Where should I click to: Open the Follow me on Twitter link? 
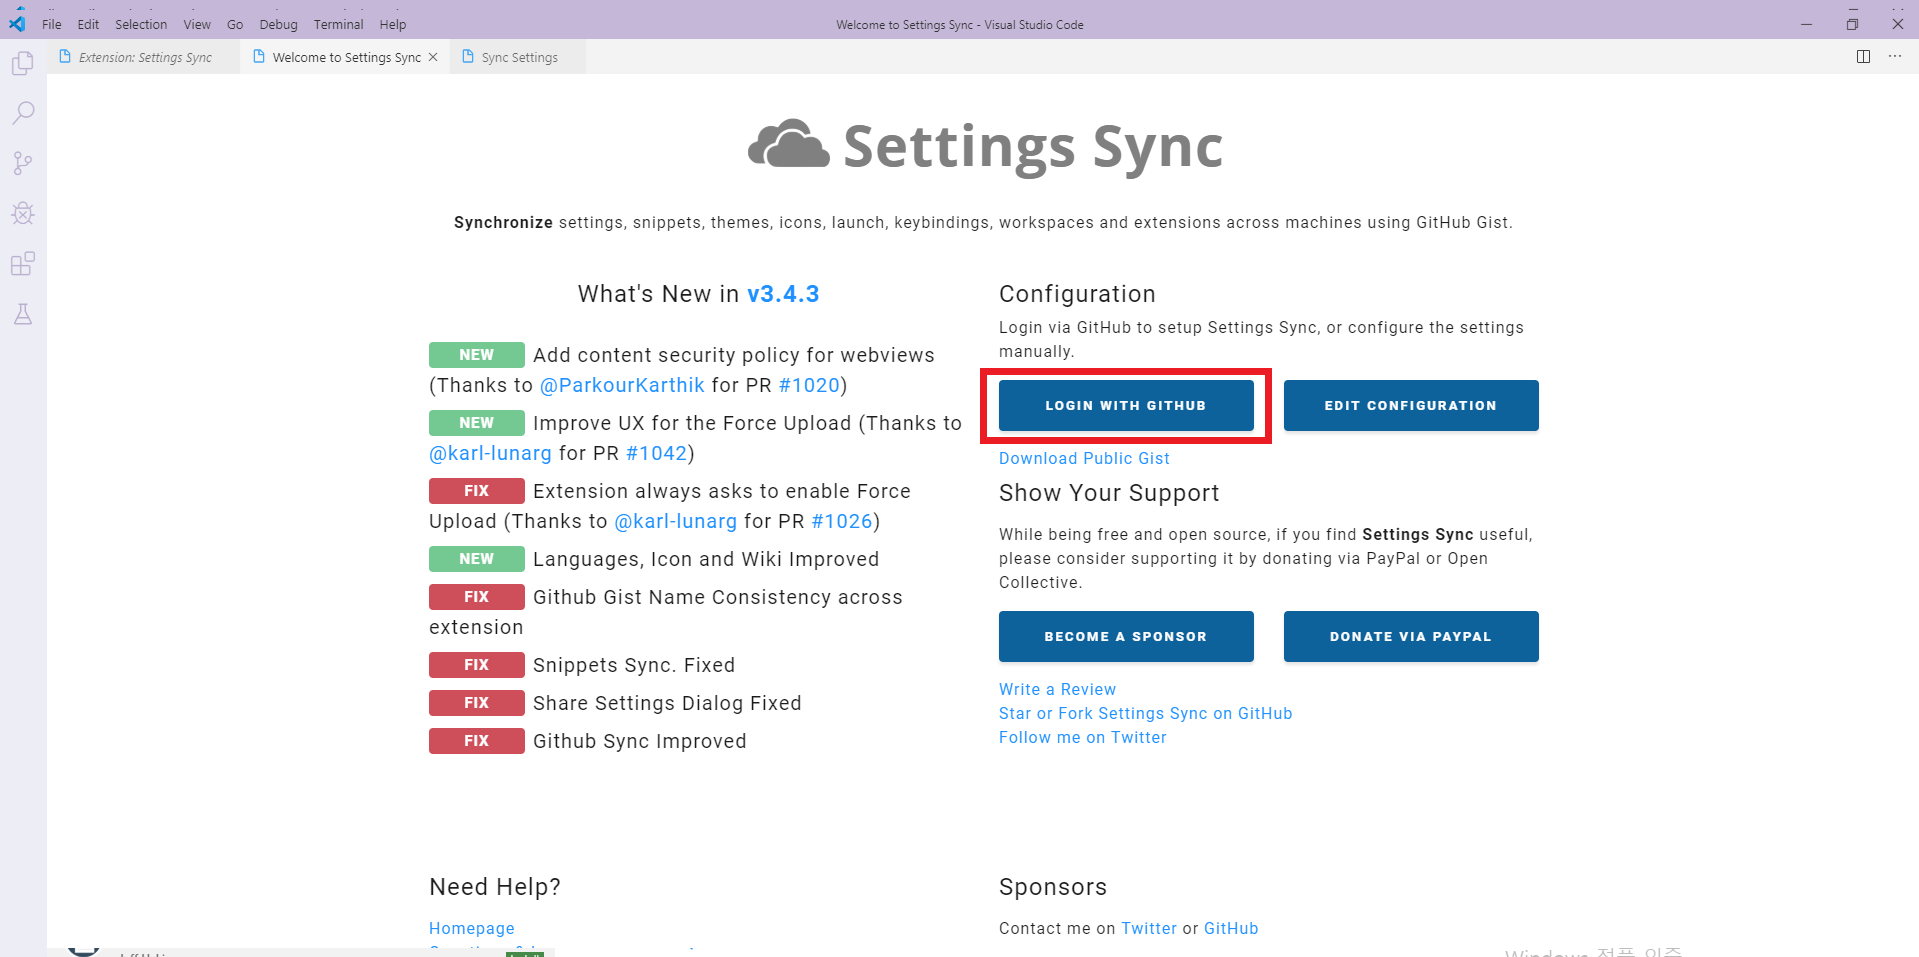(x=1082, y=737)
